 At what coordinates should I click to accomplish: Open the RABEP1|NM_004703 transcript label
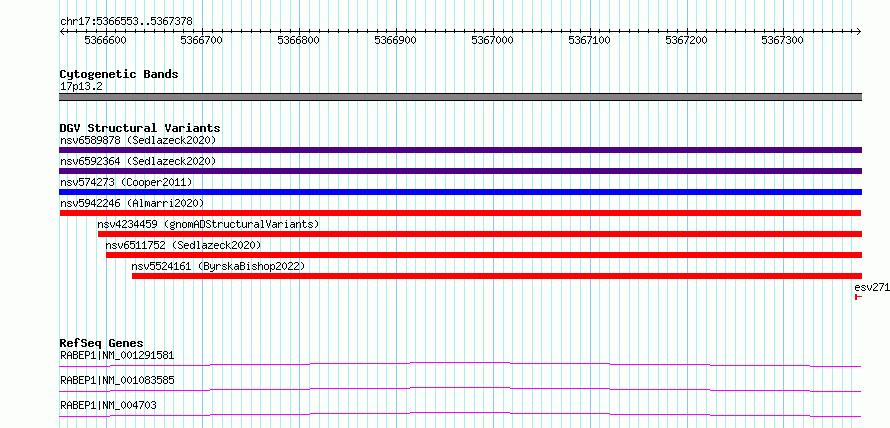tap(108, 405)
